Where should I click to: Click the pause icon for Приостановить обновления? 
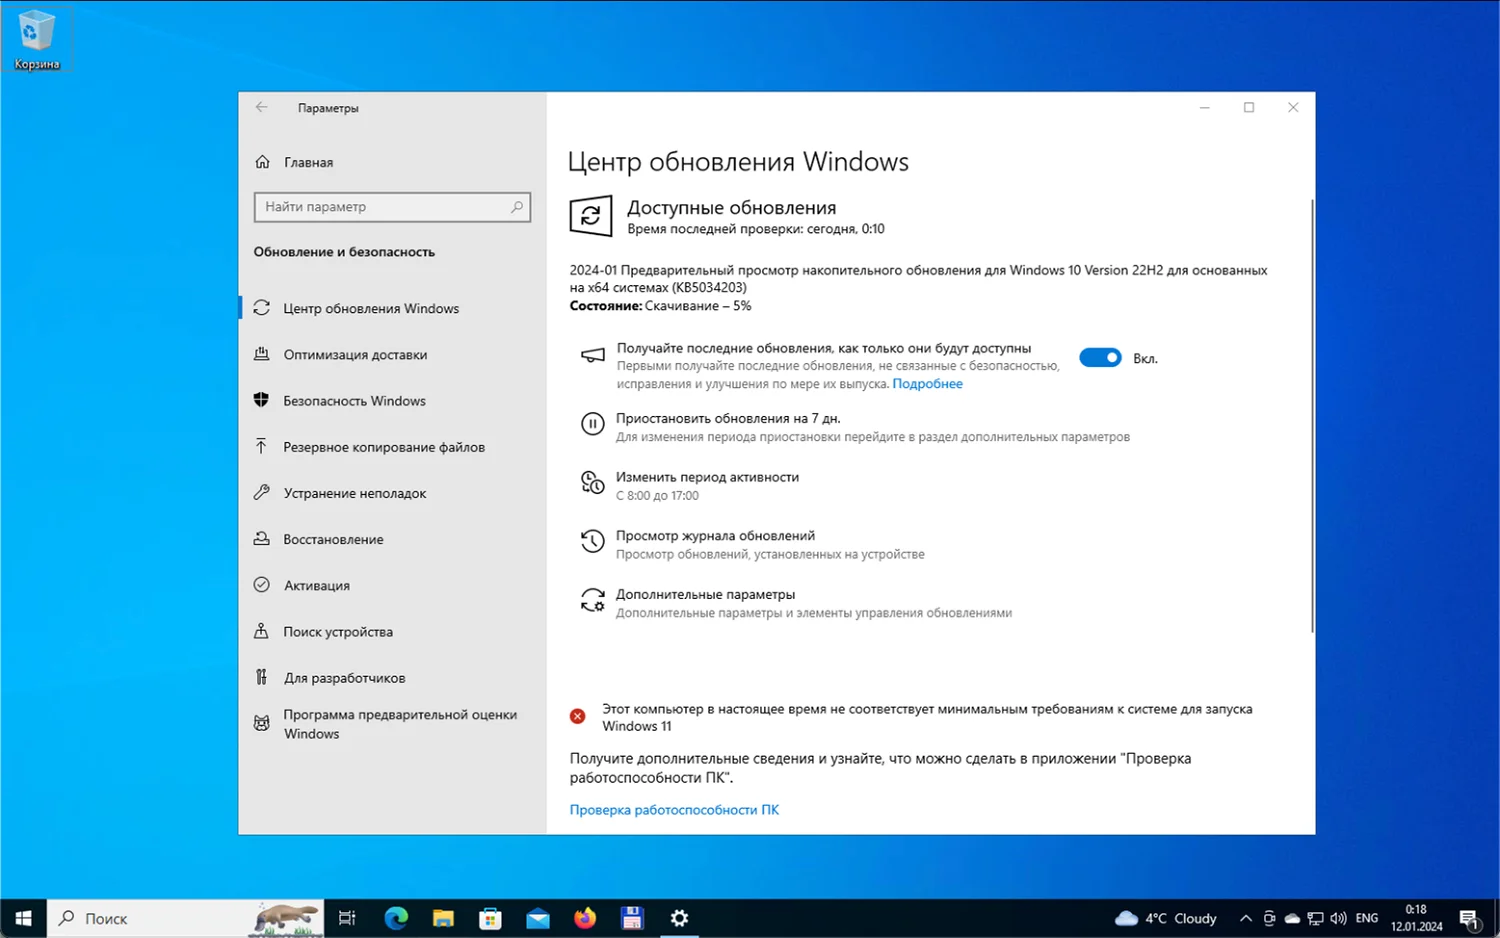[593, 424]
